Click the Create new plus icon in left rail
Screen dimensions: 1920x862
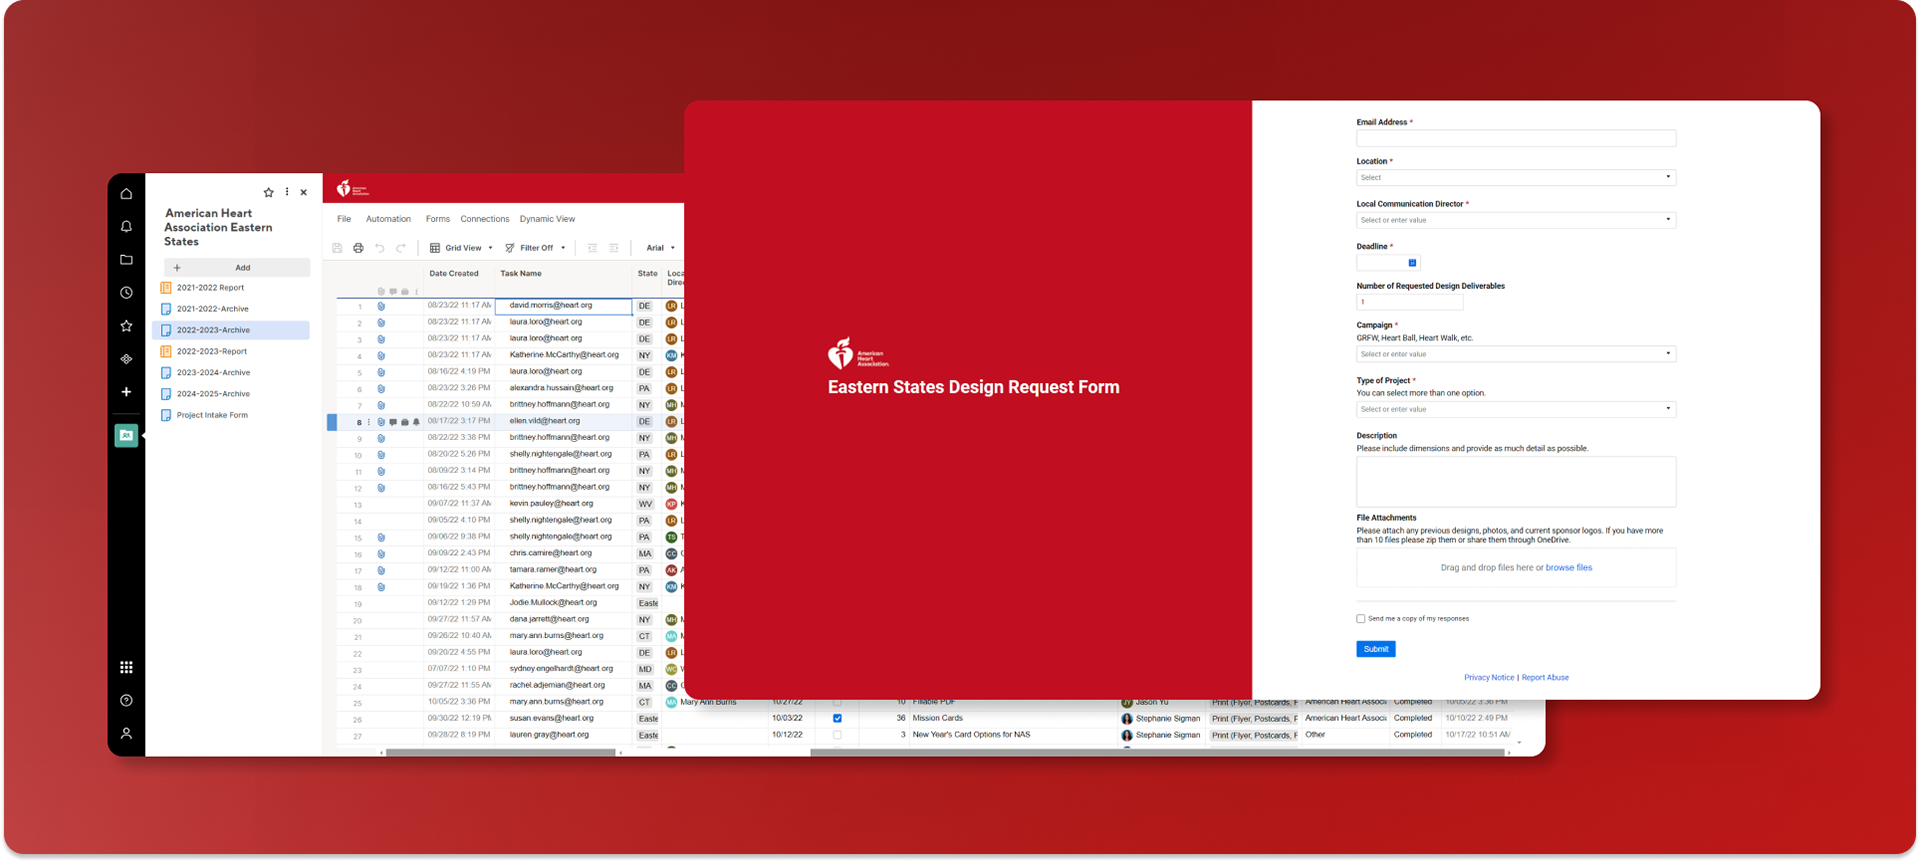126,392
